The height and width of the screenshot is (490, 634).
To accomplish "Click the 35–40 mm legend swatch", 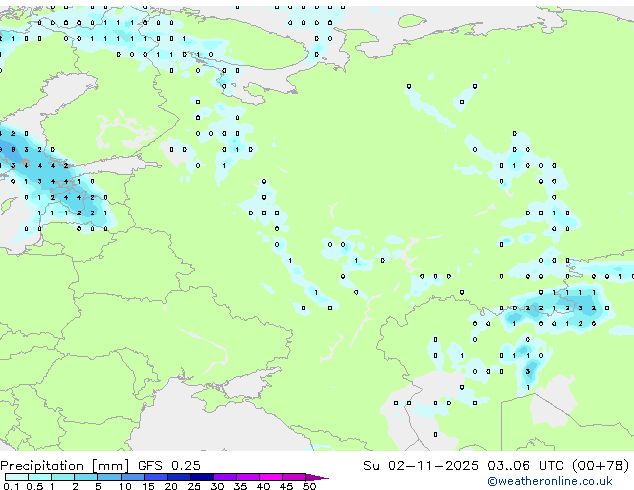I will pos(247,477).
